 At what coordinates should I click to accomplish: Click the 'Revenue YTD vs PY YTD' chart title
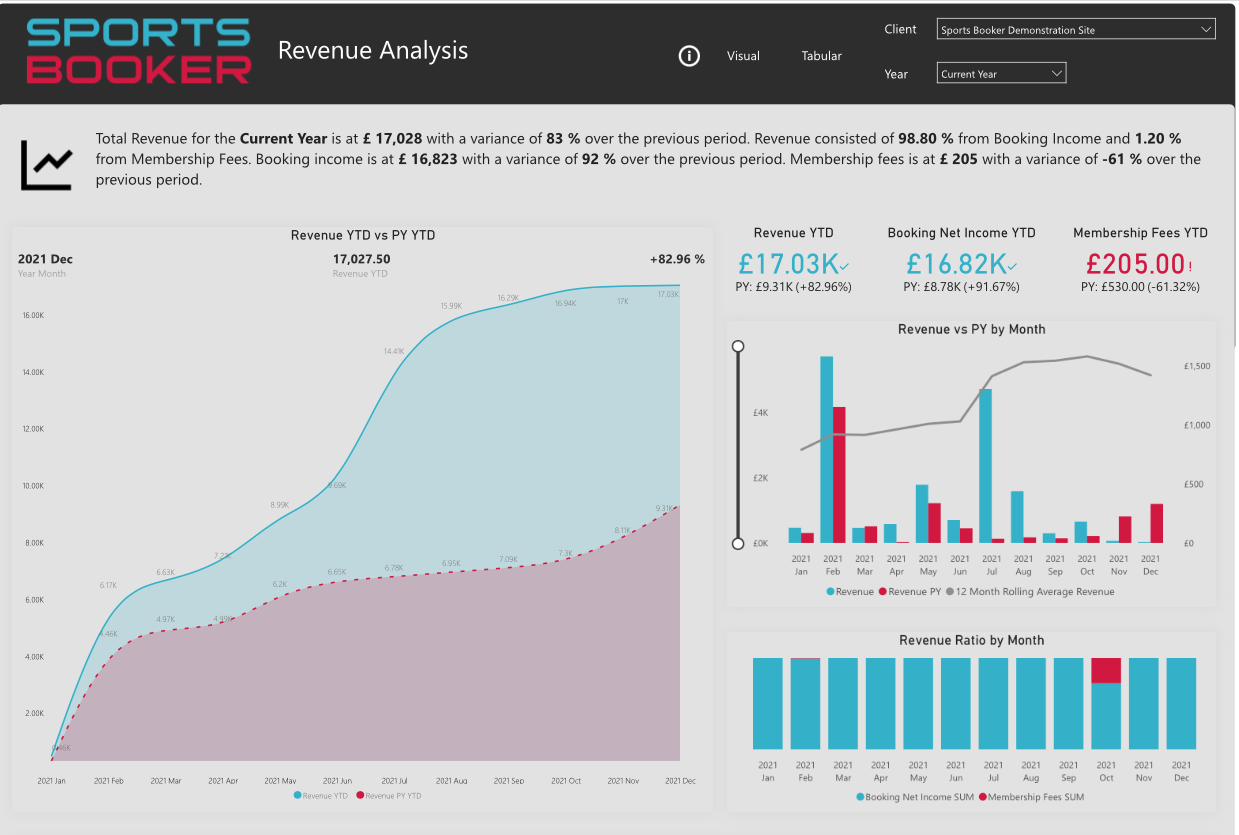[x=363, y=235]
